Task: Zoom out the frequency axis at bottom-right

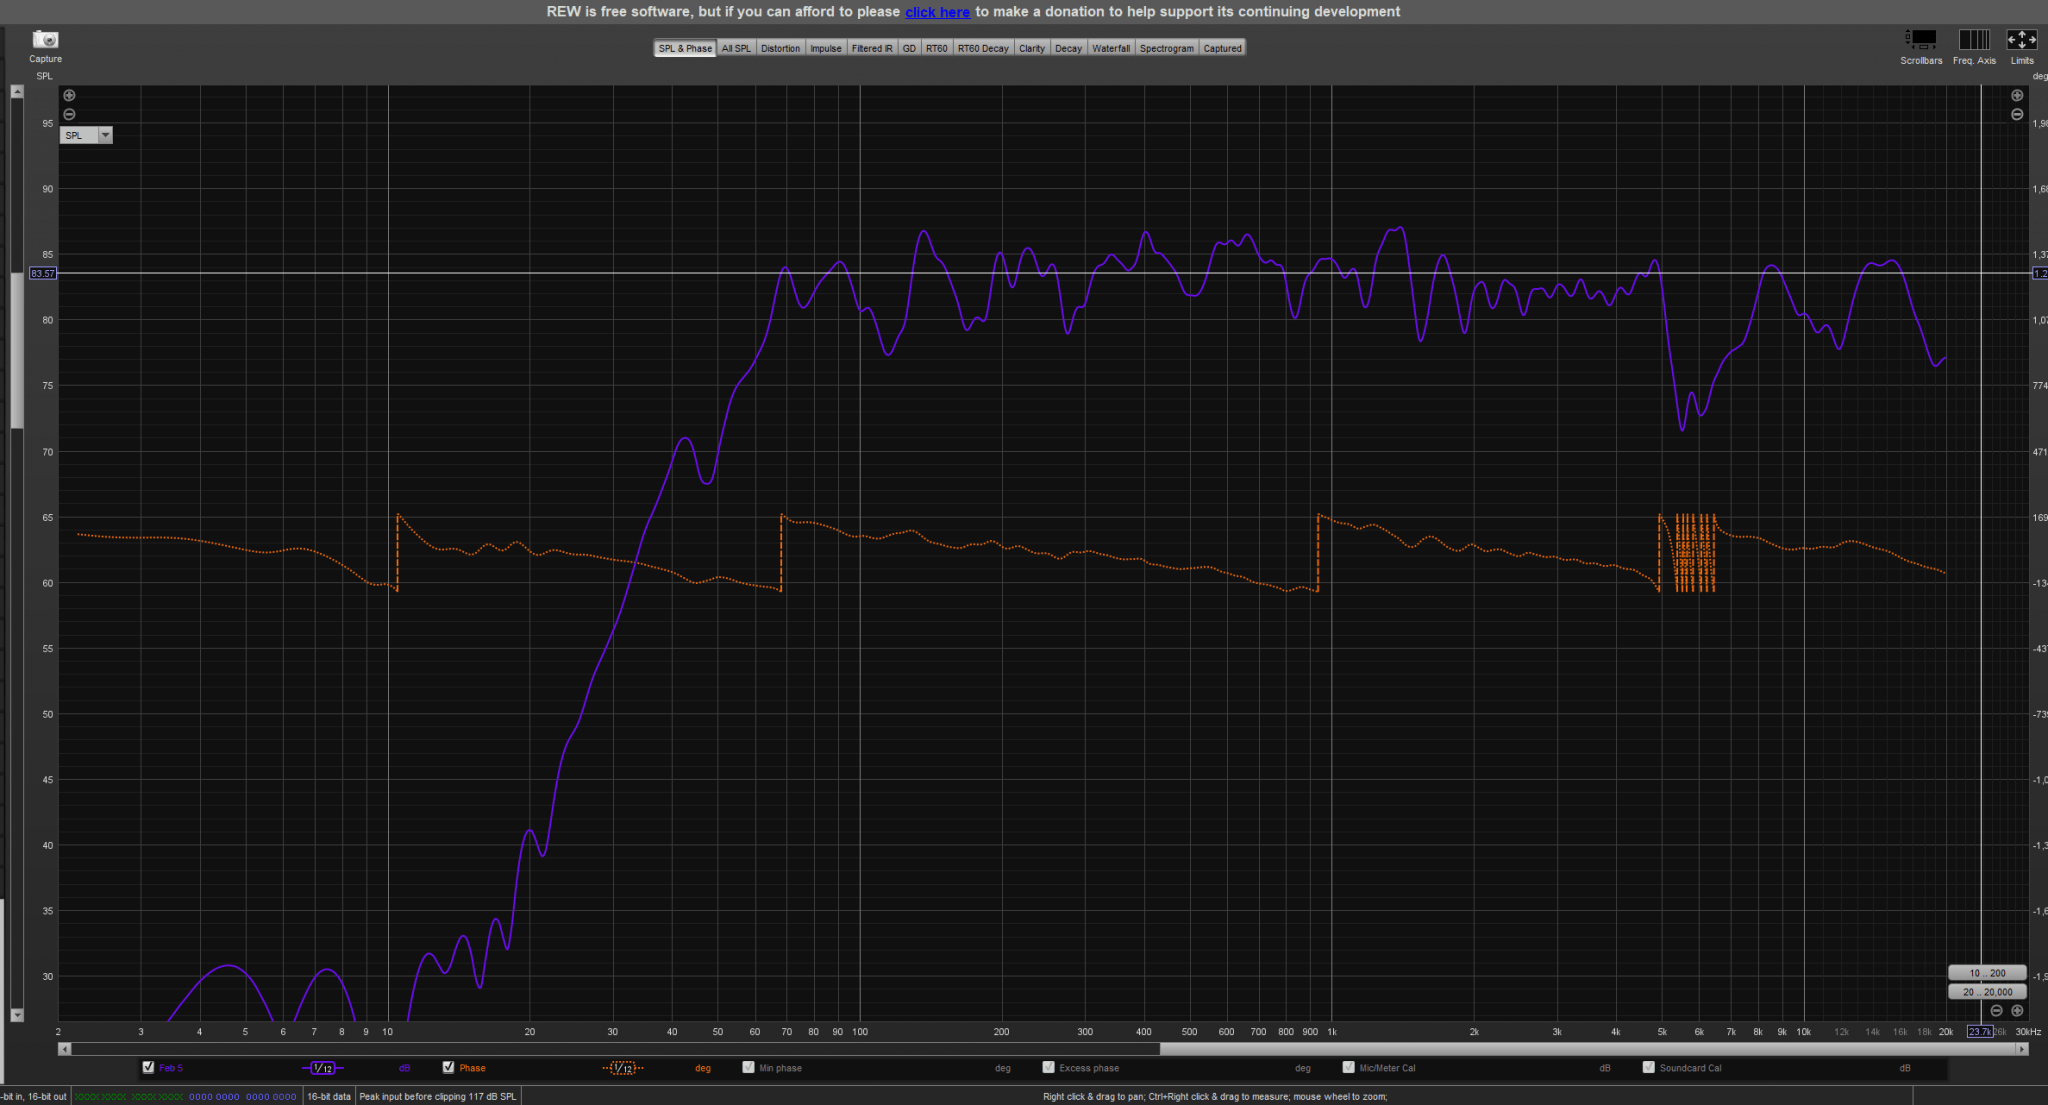Action: 1997,1011
